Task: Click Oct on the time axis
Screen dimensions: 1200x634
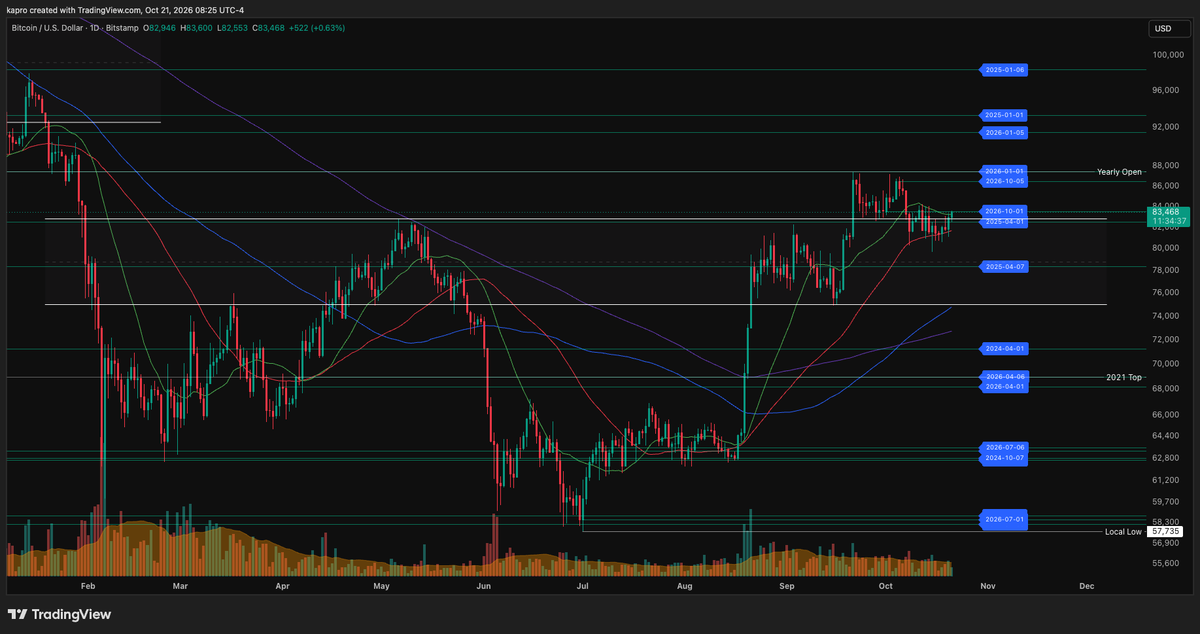Action: (x=885, y=585)
